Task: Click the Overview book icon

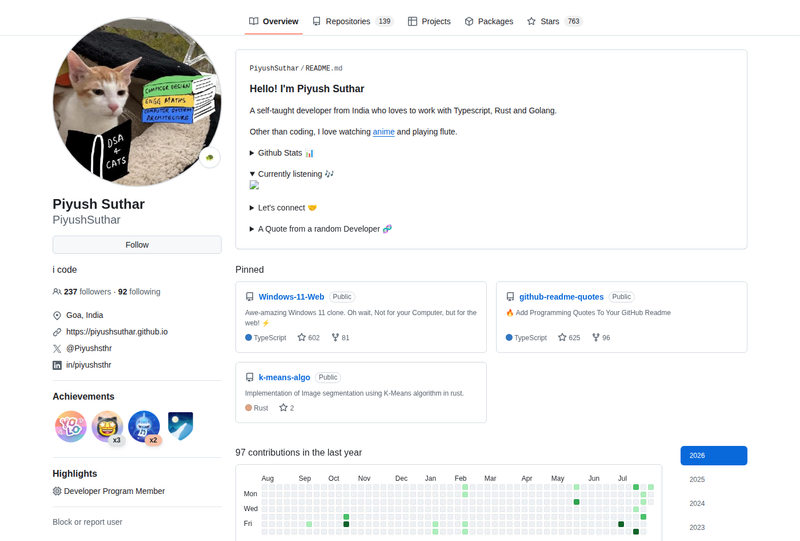Action: point(254,21)
